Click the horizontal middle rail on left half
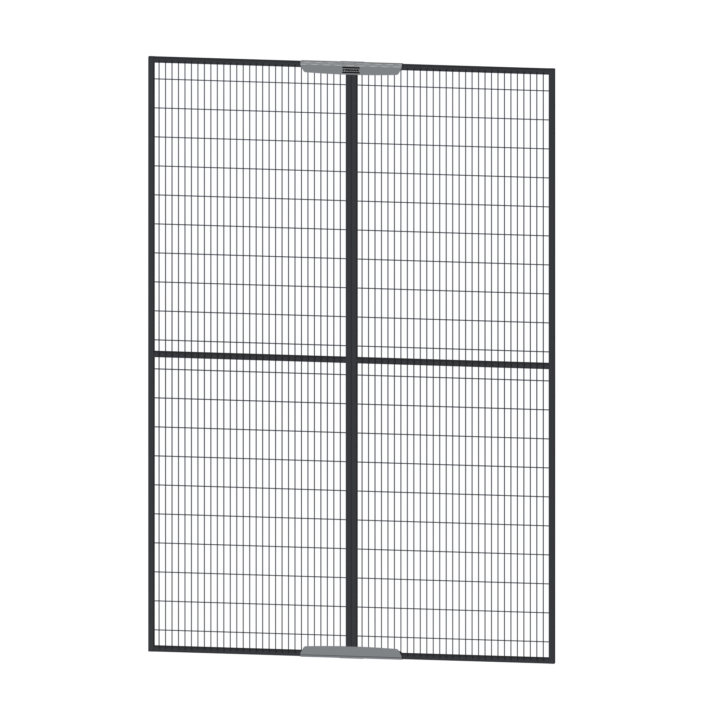This screenshot has height=720, width=720. pos(250,354)
